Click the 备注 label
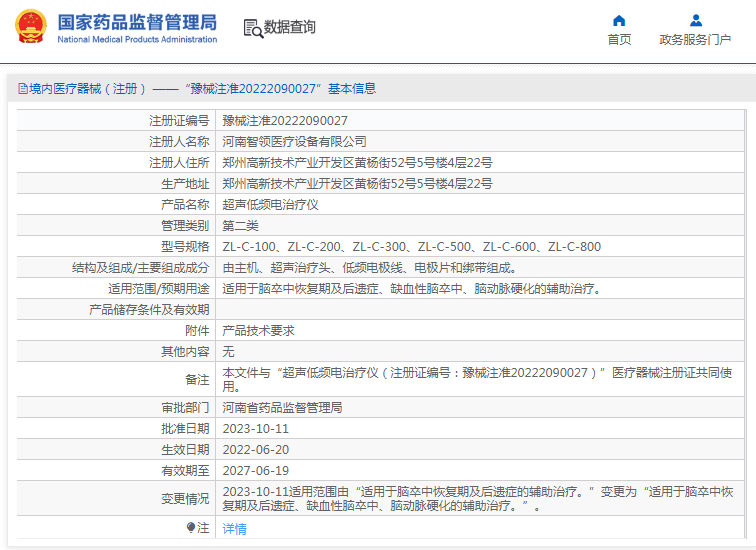The image size is (756, 550). pyautogui.click(x=197, y=379)
